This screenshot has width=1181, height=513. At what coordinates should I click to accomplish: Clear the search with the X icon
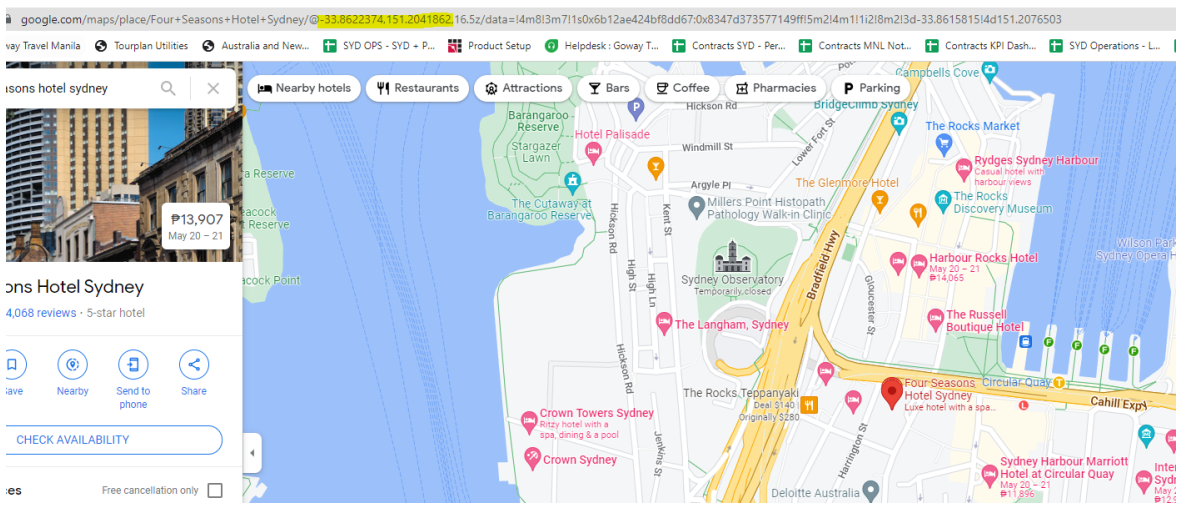click(213, 89)
